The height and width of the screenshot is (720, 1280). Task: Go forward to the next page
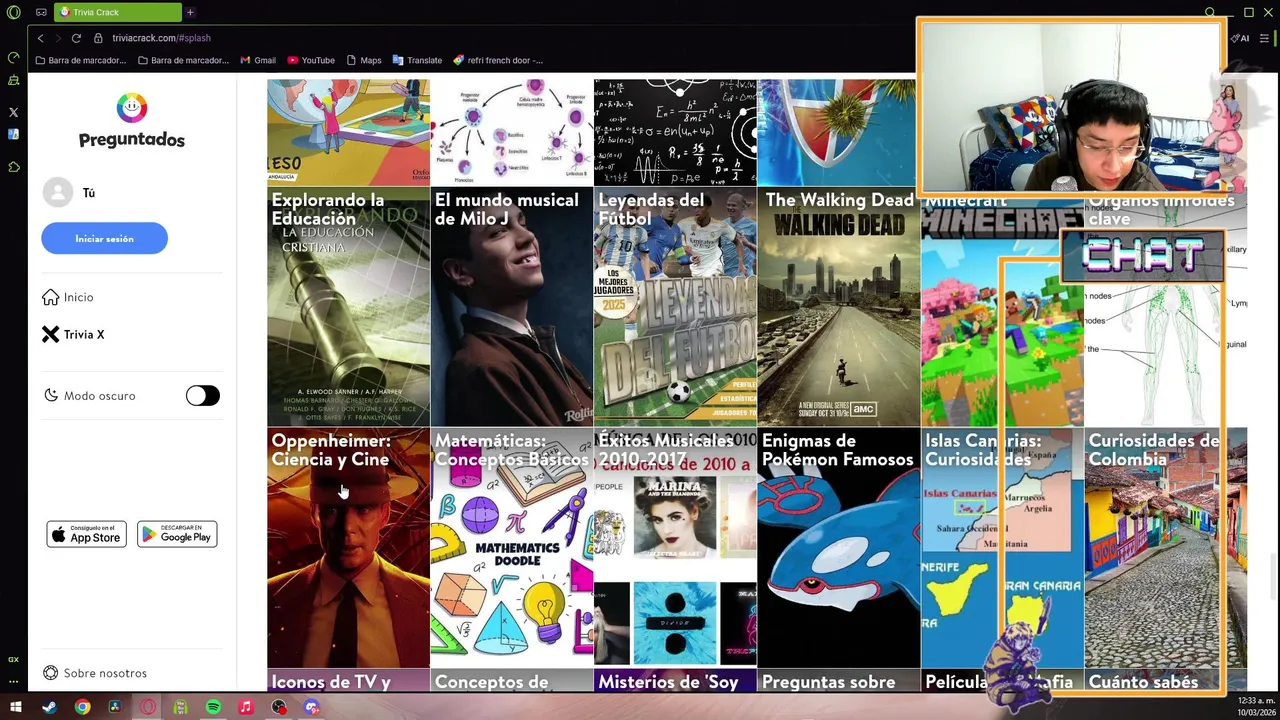(x=57, y=38)
